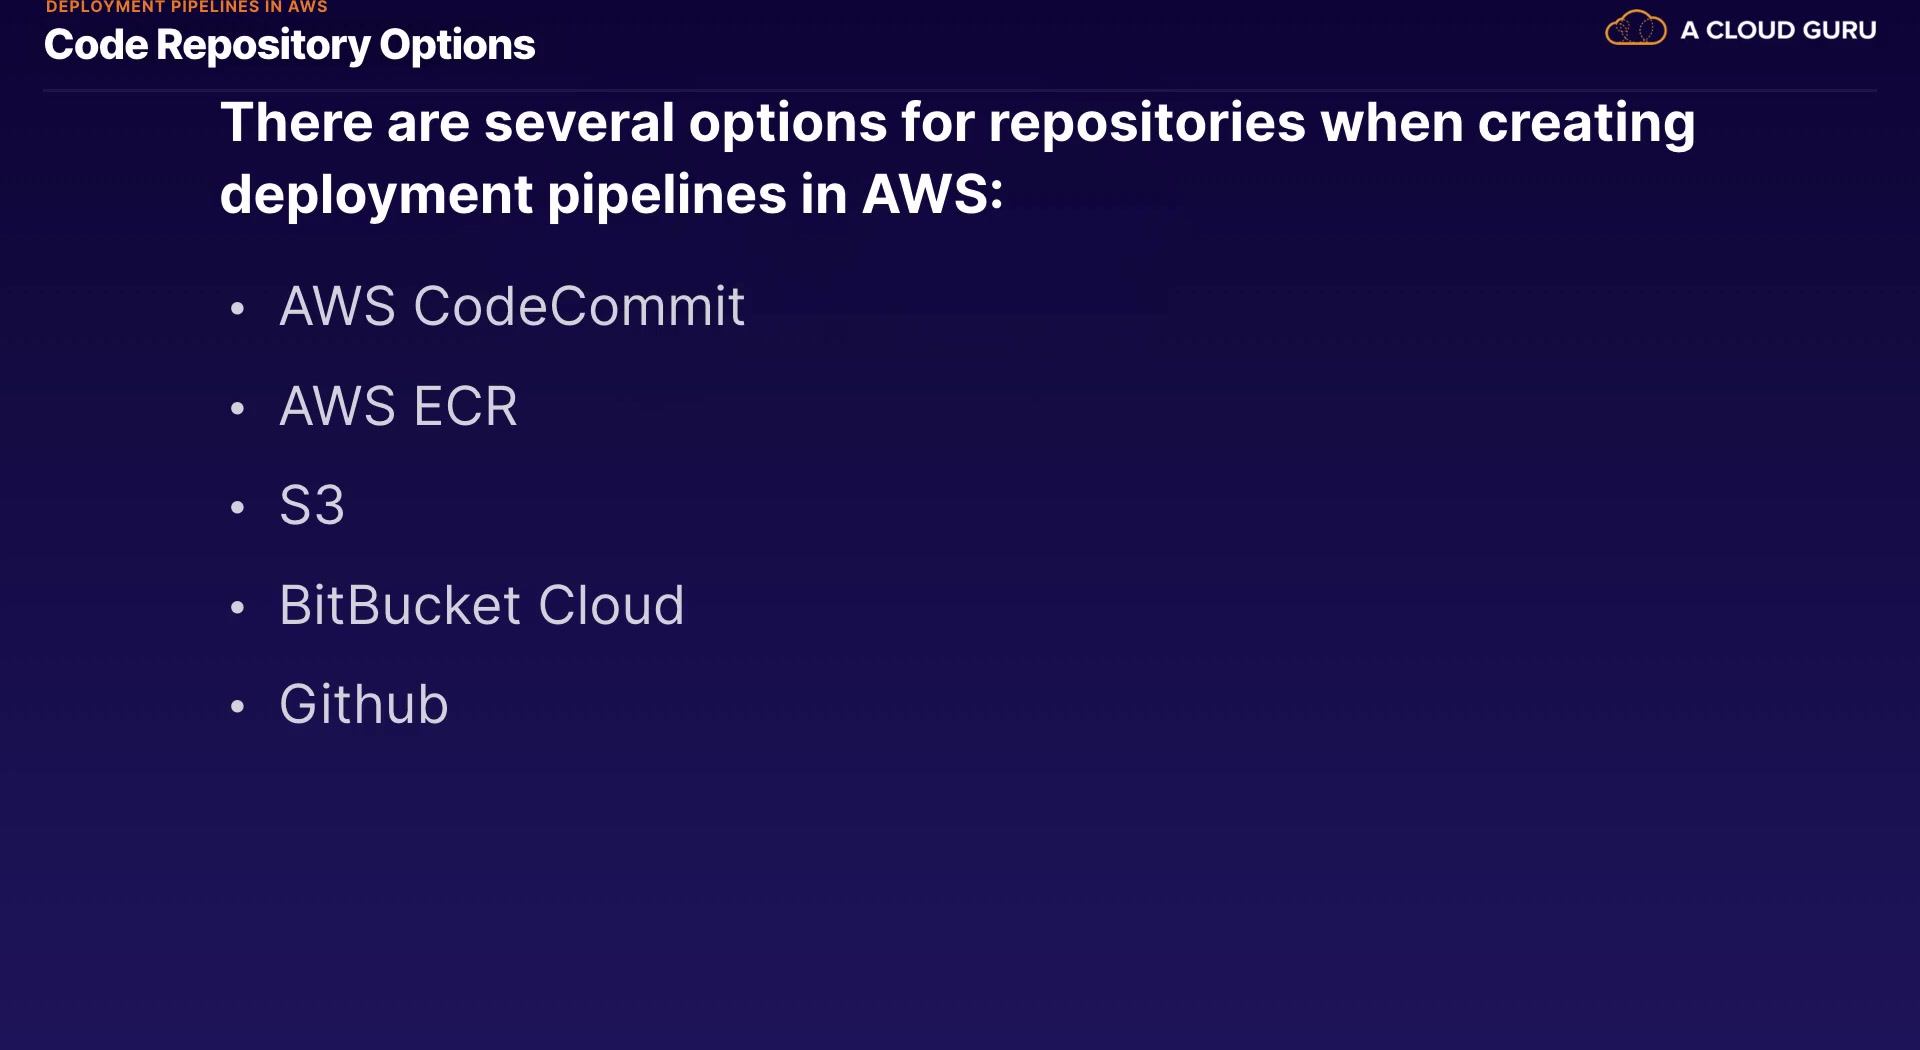The width and height of the screenshot is (1920, 1050).
Task: Click the "A CLOUD GURU" brand text
Action: (1778, 30)
